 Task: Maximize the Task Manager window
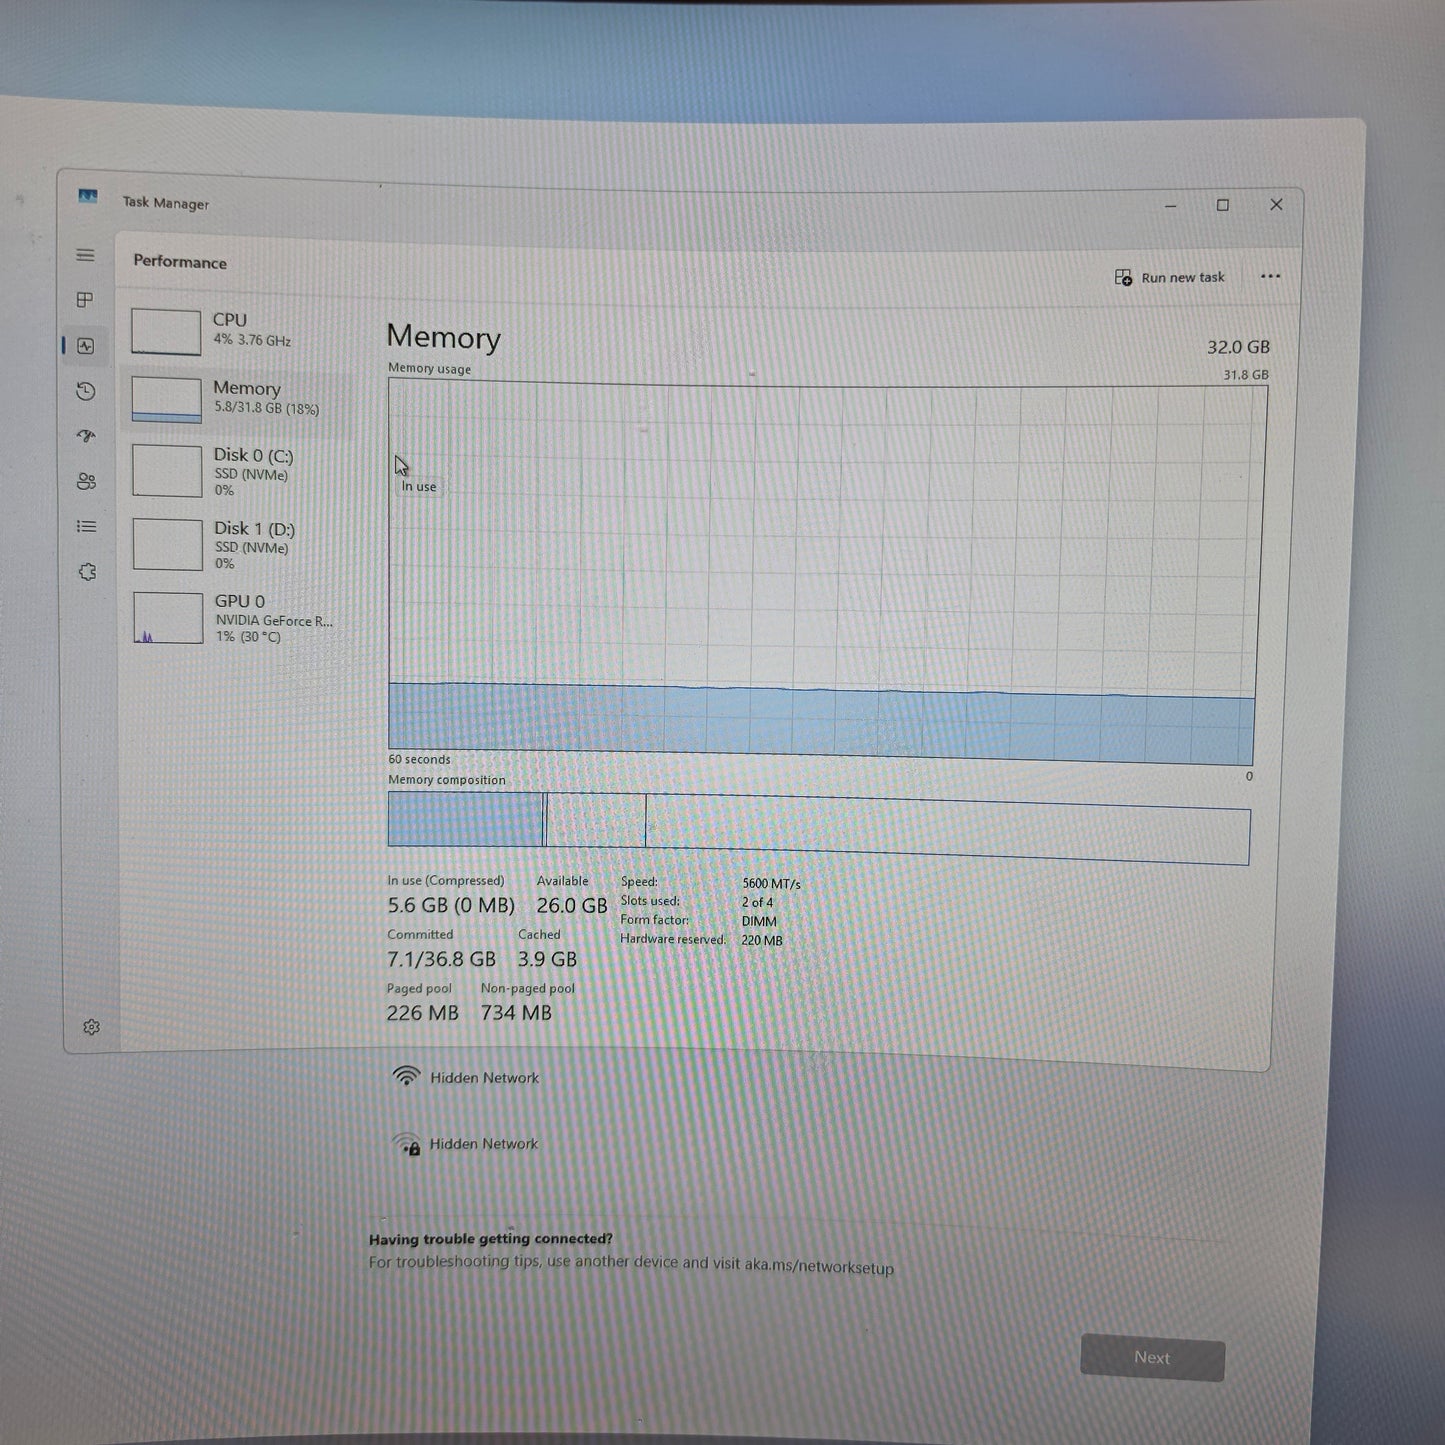[x=1222, y=205]
